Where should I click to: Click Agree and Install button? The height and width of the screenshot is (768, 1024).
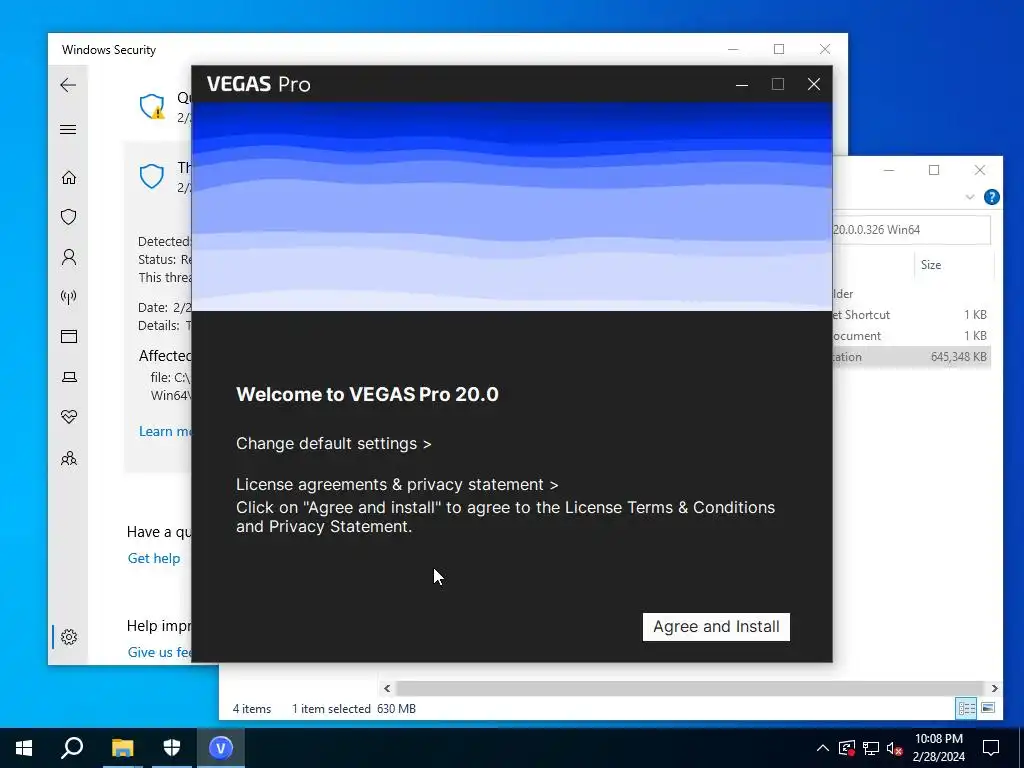[x=716, y=626]
